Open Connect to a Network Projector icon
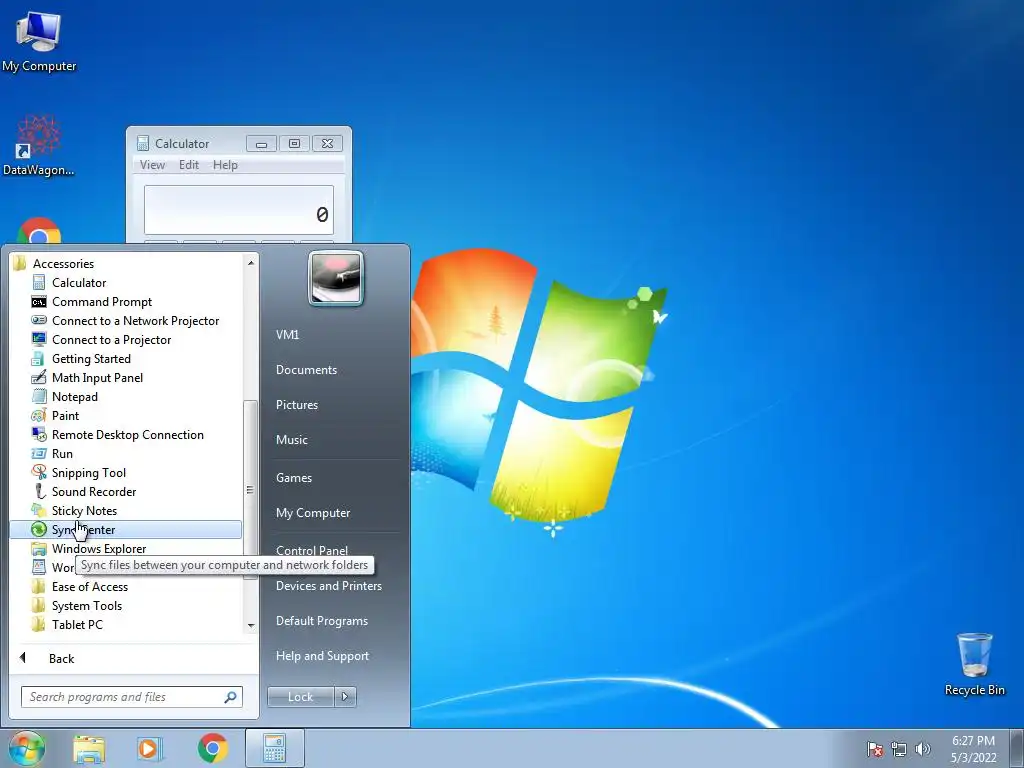Viewport: 1024px width, 768px height. click(x=39, y=321)
